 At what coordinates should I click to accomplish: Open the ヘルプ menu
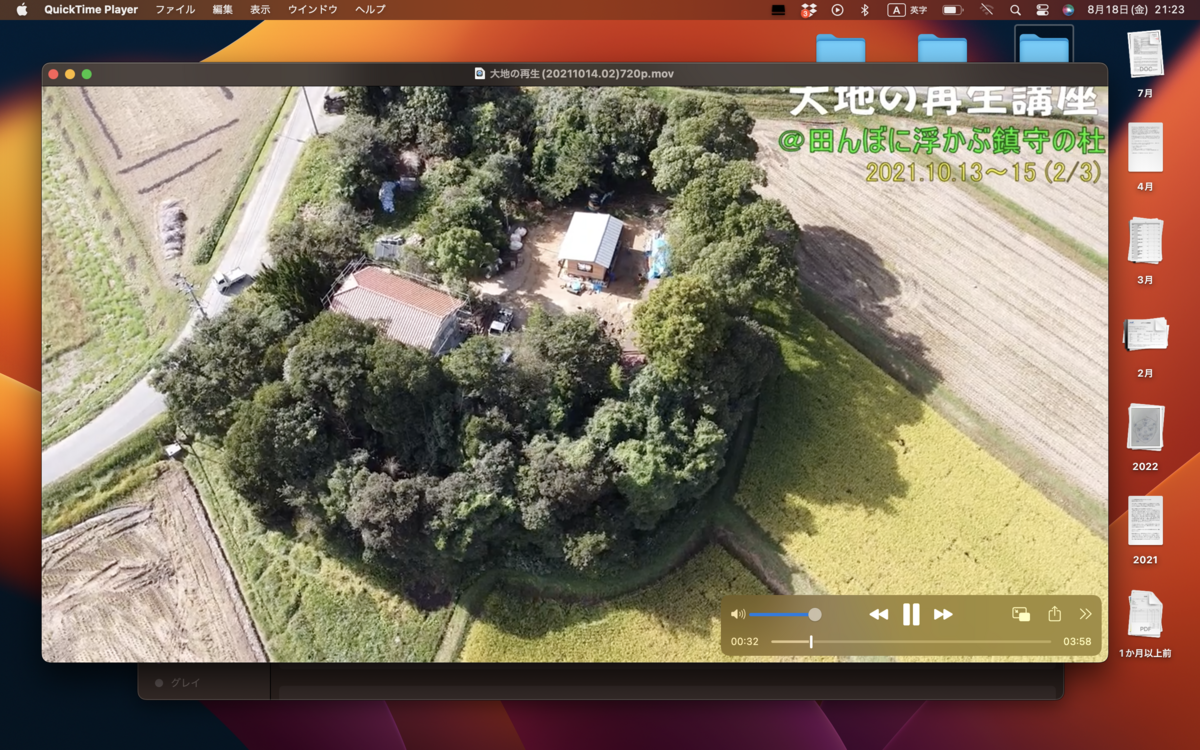click(370, 9)
